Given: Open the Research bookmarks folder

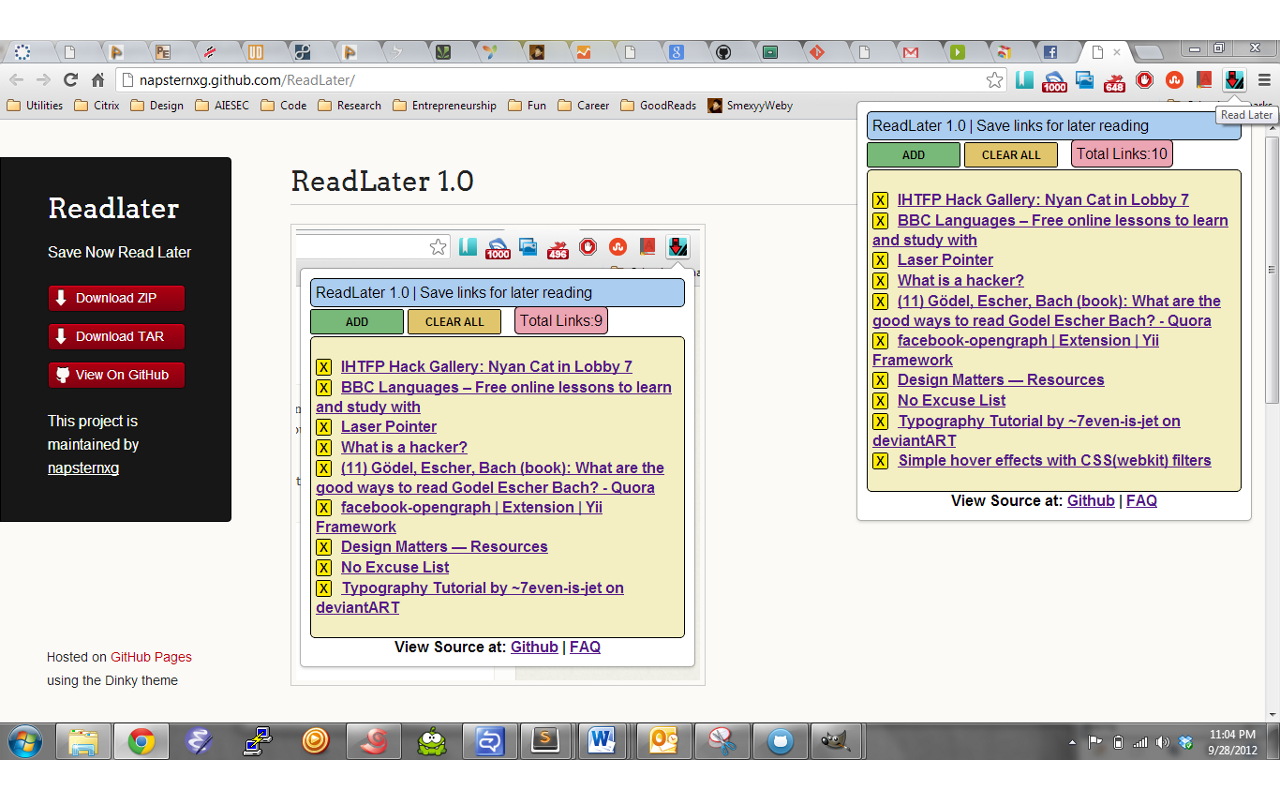Looking at the screenshot, I should point(349,105).
